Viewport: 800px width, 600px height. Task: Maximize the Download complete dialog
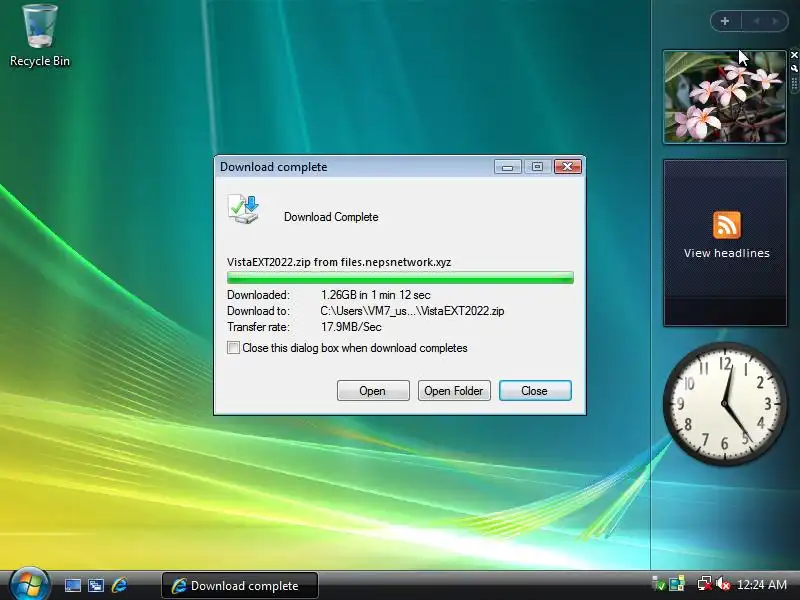(537, 167)
